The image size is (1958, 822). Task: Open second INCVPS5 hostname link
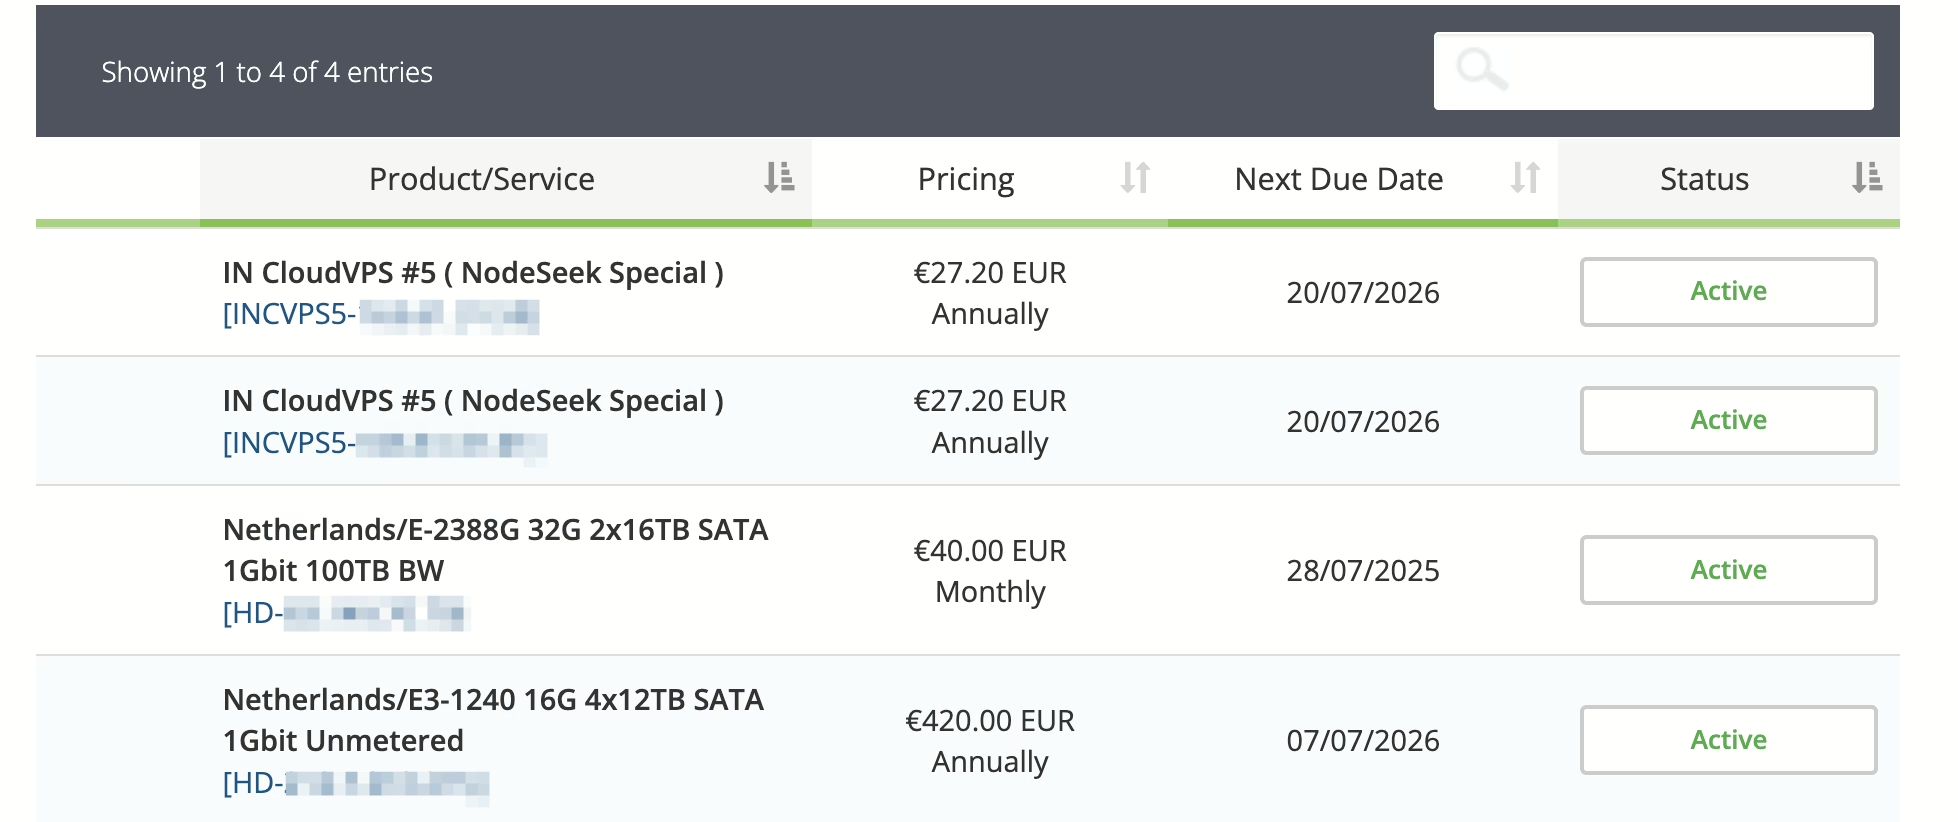click(x=385, y=443)
